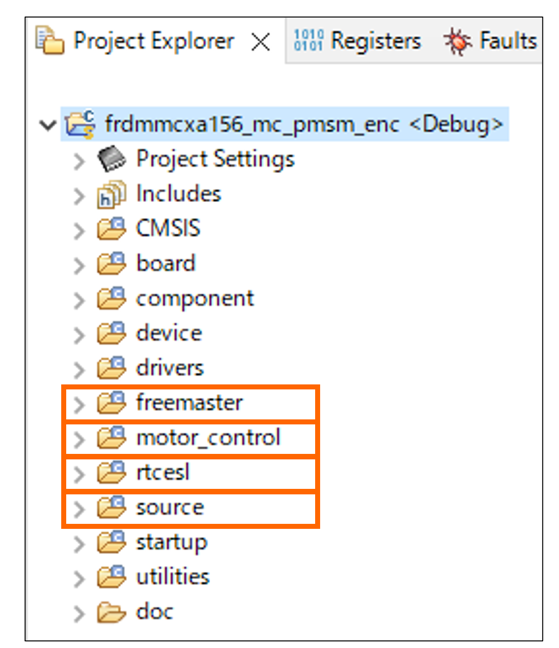This screenshot has height=648, width=559.
Task: Click the Project Explorer tab icon
Action: click(50, 40)
